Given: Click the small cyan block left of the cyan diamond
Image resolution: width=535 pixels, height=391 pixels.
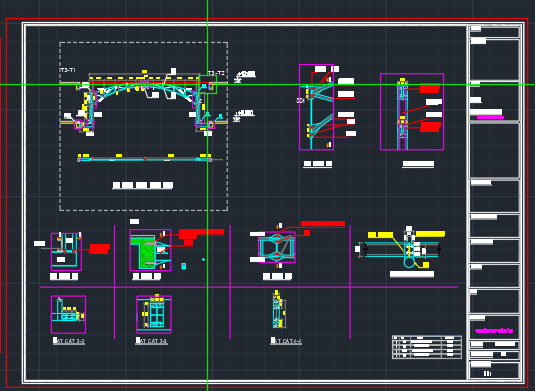Looking at the screenshot, I should click(184, 266).
